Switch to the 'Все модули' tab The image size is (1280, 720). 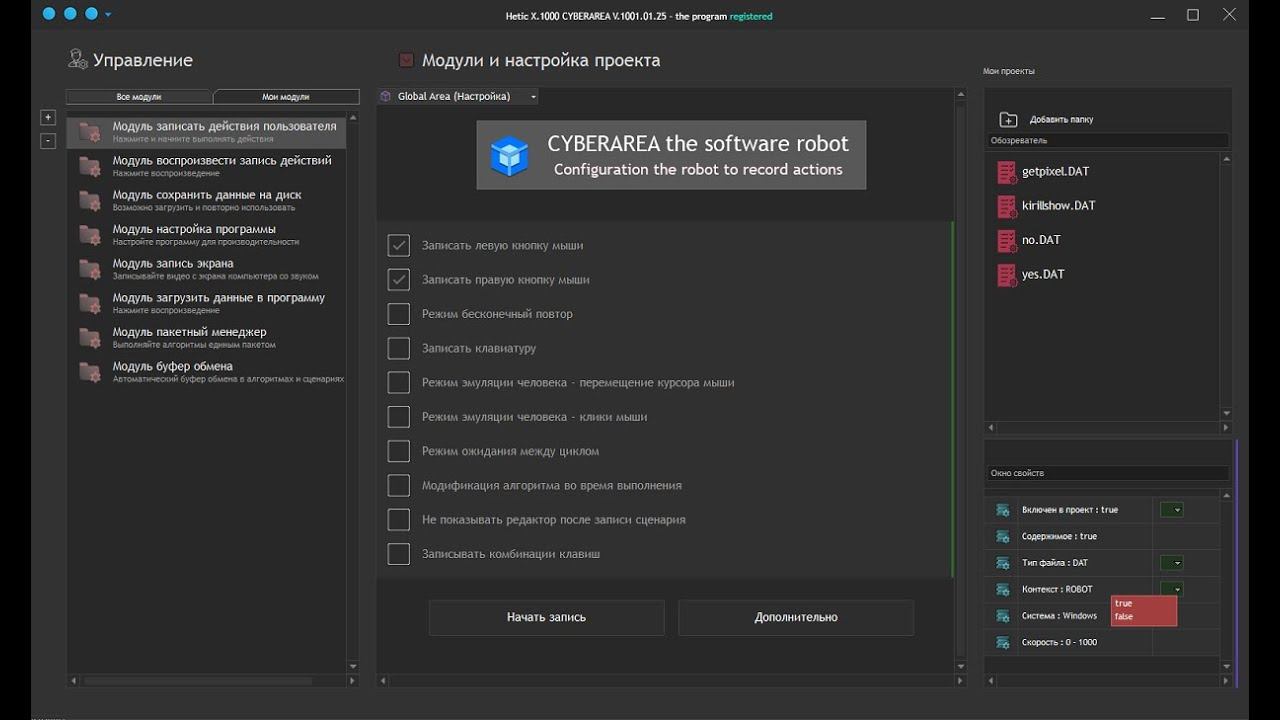pyautogui.click(x=139, y=97)
